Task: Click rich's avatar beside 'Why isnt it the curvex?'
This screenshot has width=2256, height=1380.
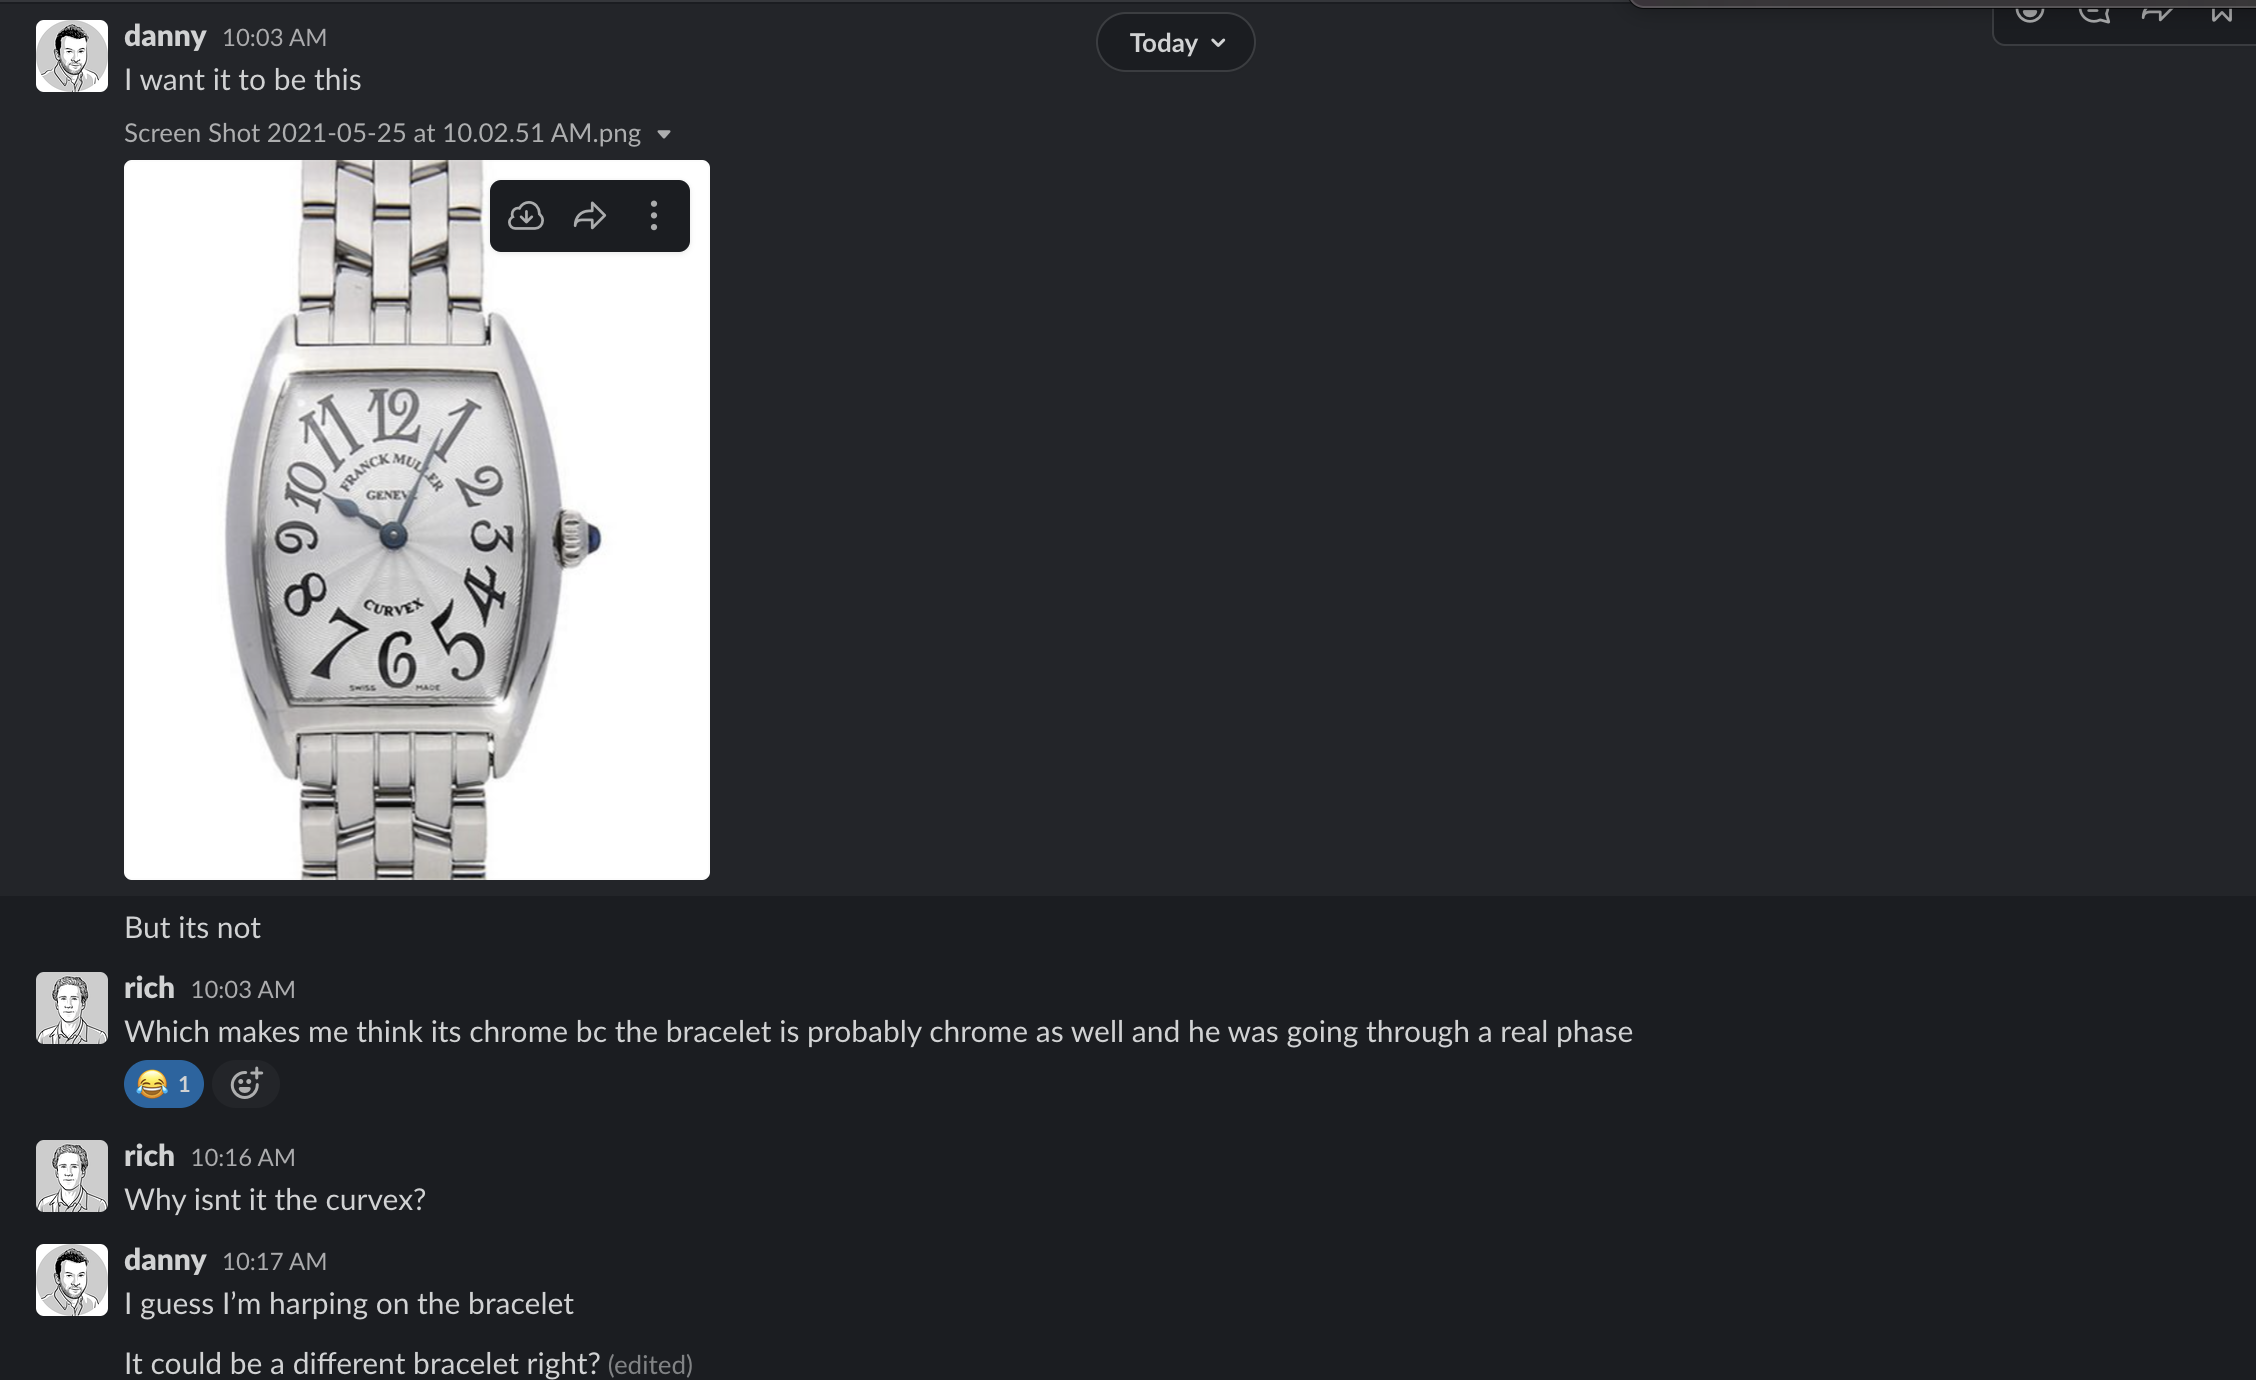Action: coord(72,1176)
